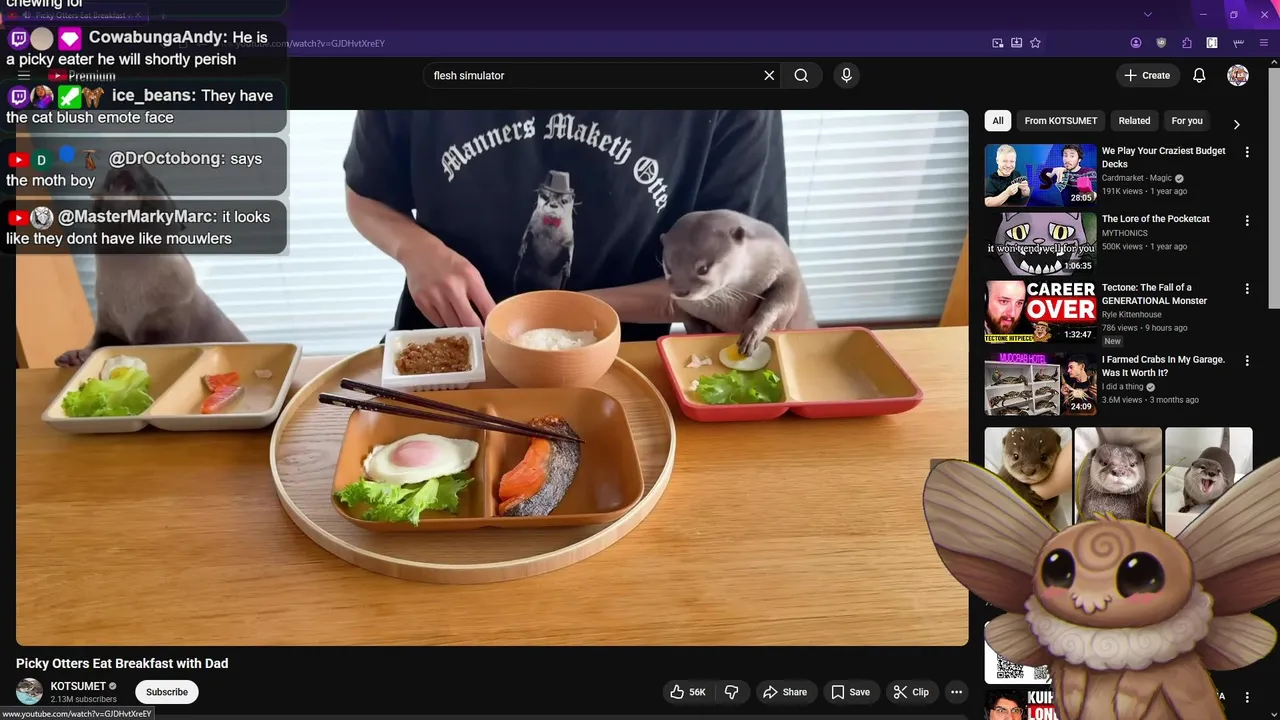Open options menu for Farmed Crabs video
This screenshot has height=720, width=1280.
(1247, 360)
